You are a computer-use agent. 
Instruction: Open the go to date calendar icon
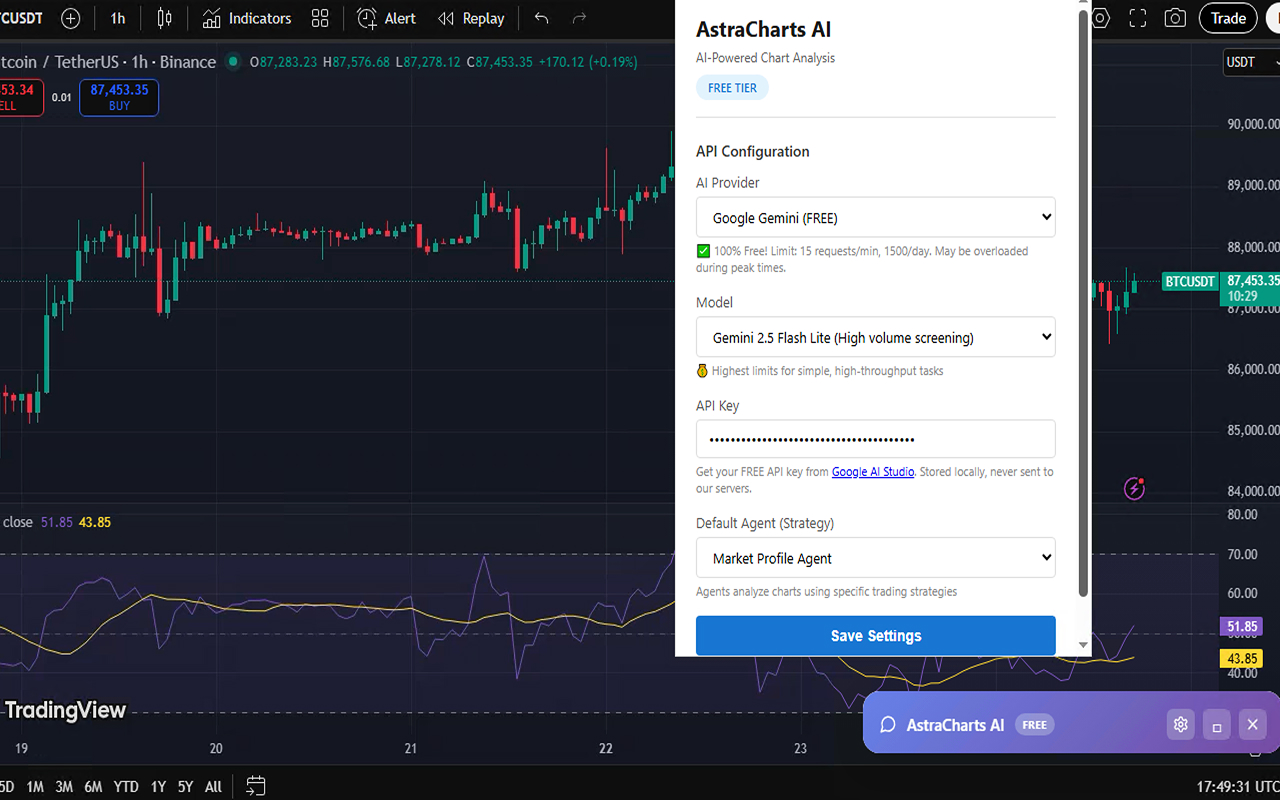[x=255, y=786]
